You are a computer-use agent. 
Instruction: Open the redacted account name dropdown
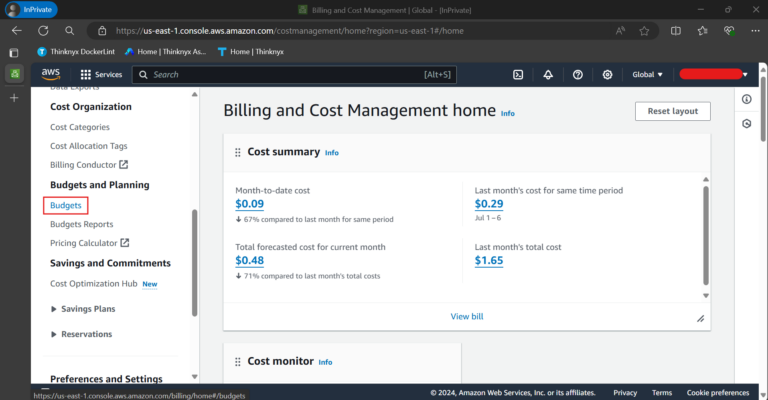[714, 74]
